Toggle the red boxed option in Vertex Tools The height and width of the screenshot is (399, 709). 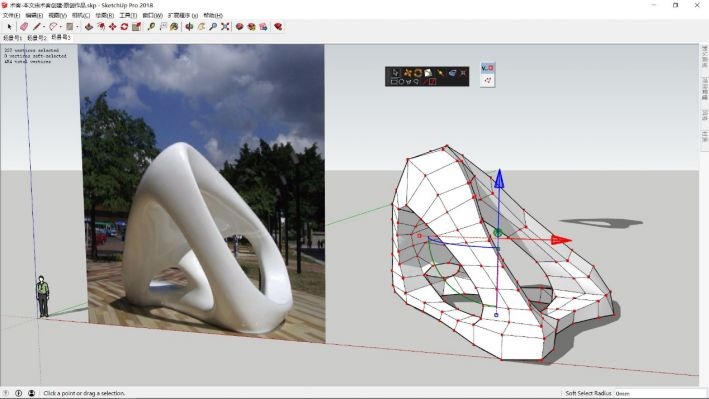433,82
